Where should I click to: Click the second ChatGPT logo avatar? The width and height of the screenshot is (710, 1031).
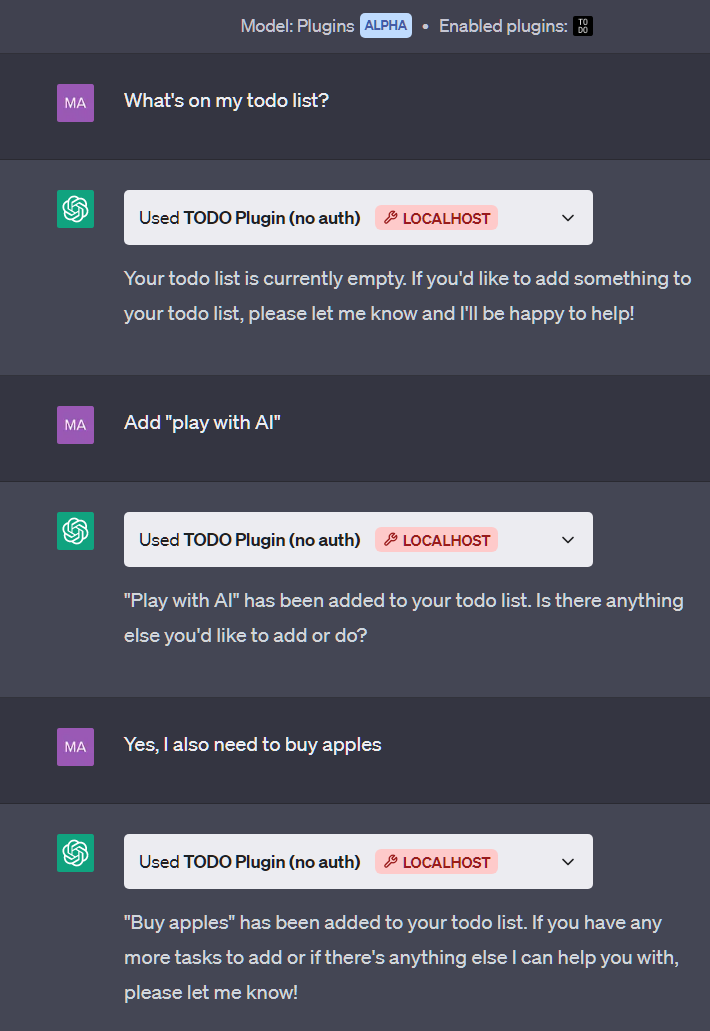(75, 531)
